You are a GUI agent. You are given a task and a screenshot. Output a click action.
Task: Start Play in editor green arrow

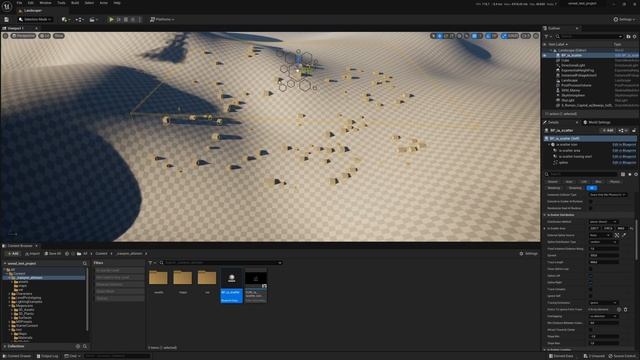(111, 20)
